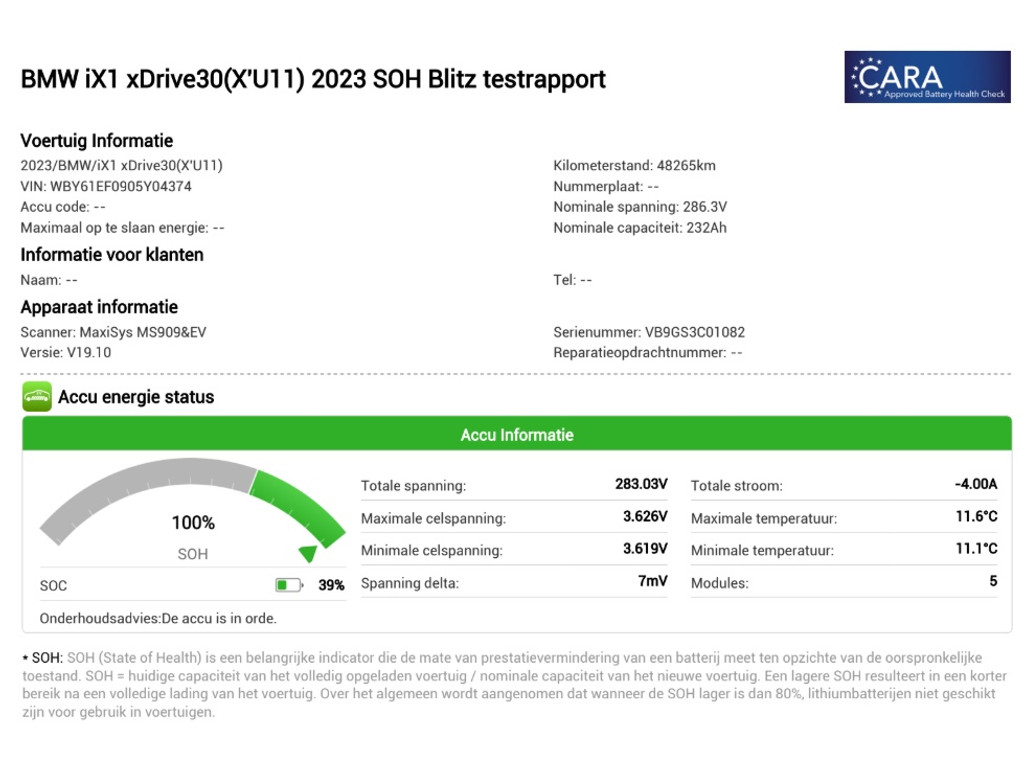
Task: Click the Serienummer VB9GS3C01082 text
Action: (x=649, y=332)
